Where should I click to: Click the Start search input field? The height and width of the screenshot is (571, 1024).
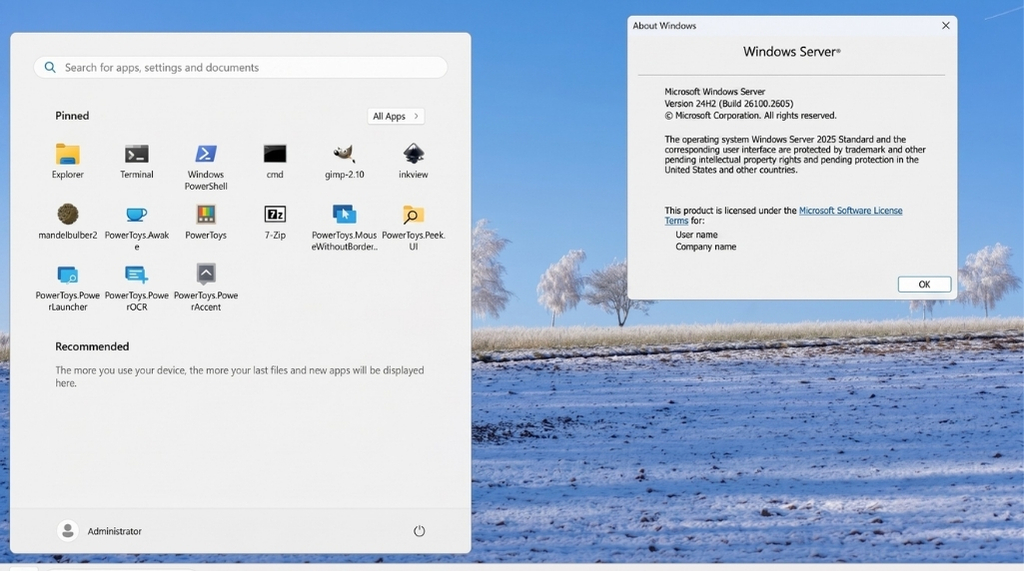240,67
